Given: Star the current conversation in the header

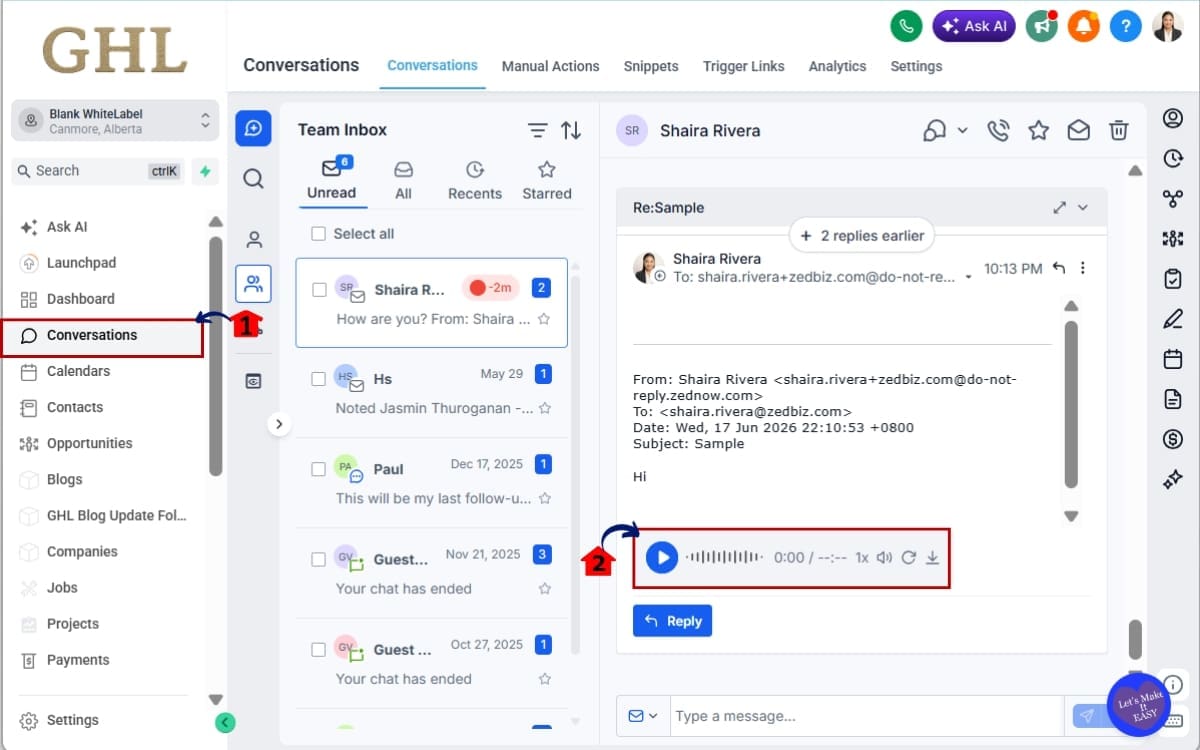Looking at the screenshot, I should (1039, 130).
